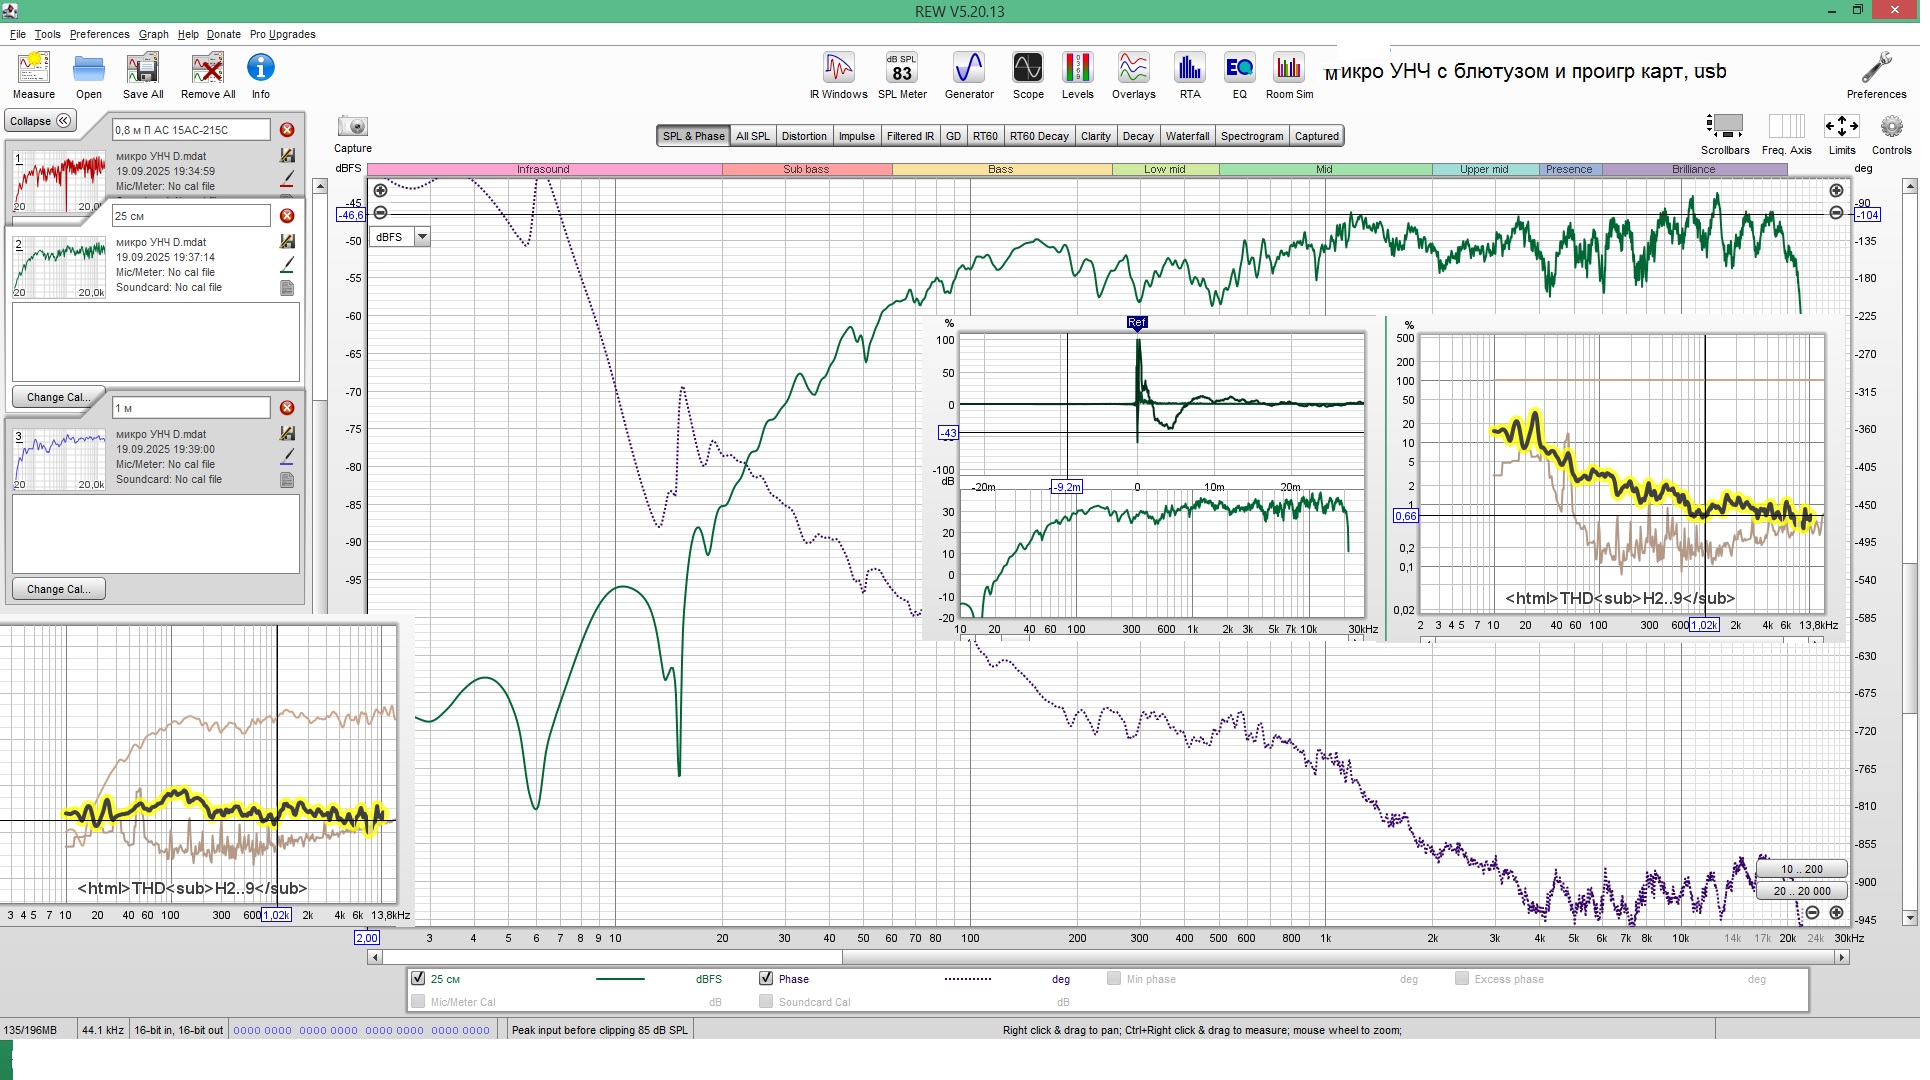Switch to Spectrogram tab
Image resolution: width=1930 pixels, height=1080 pixels.
coord(1252,136)
